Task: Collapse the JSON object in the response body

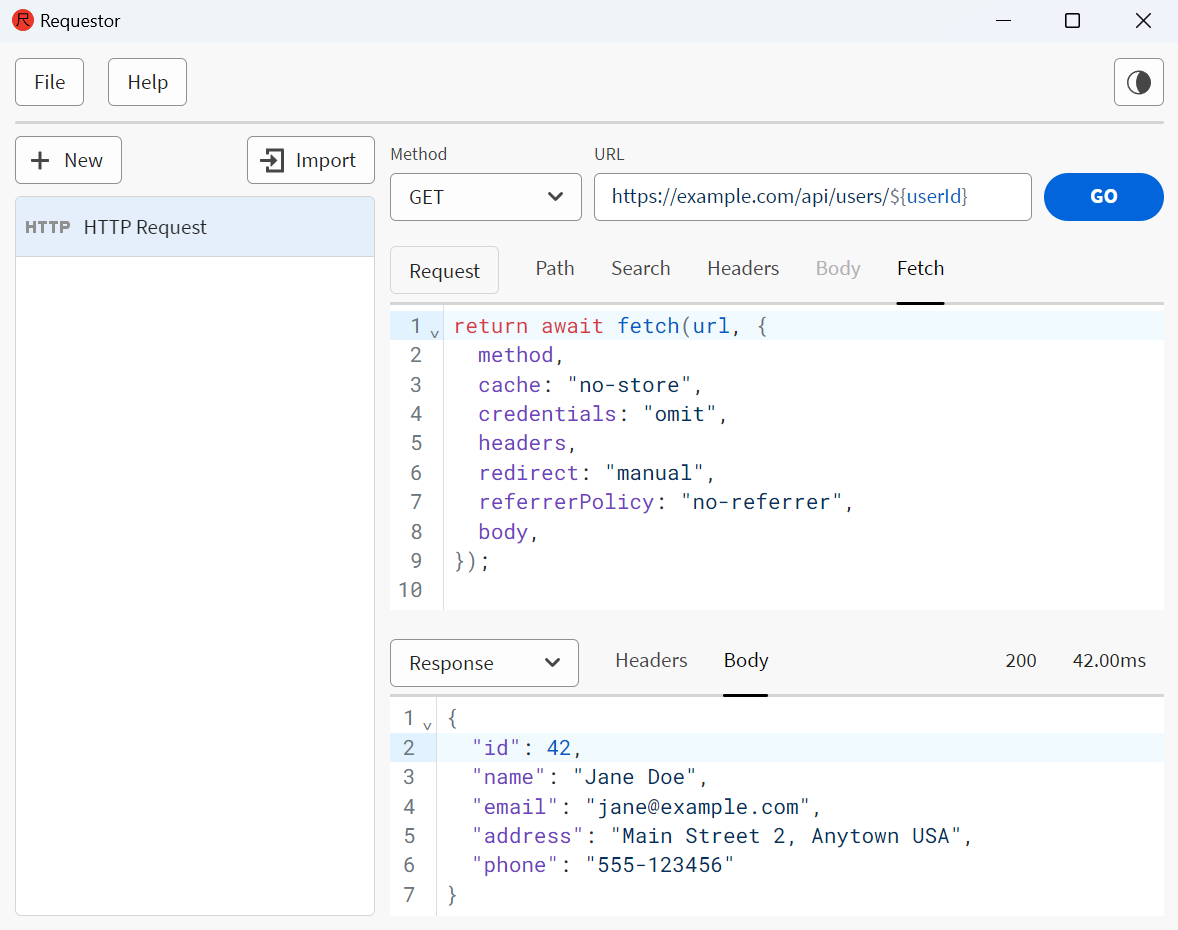Action: tap(428, 723)
